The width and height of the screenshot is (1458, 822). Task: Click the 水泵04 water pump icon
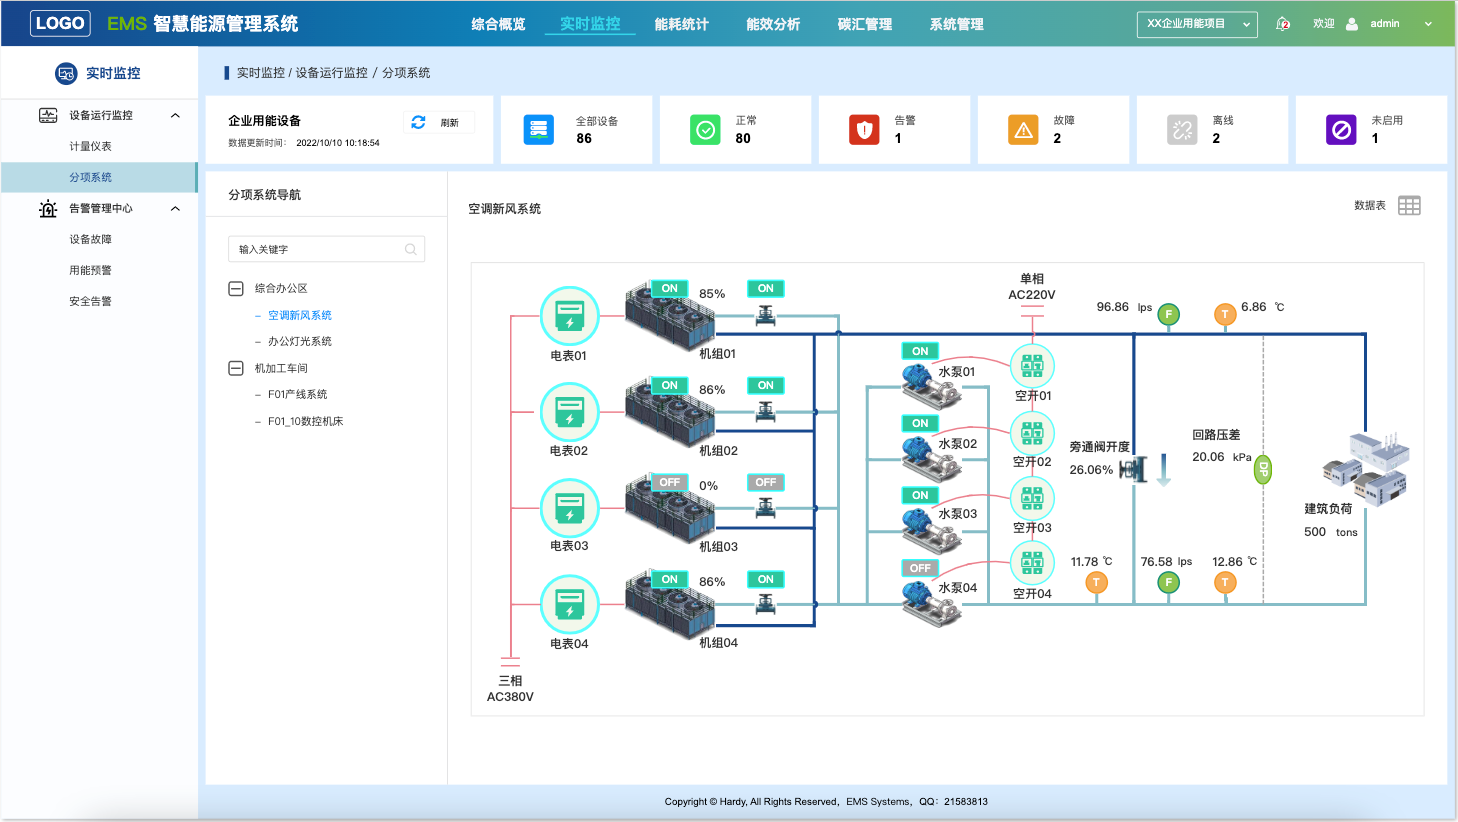(x=931, y=602)
